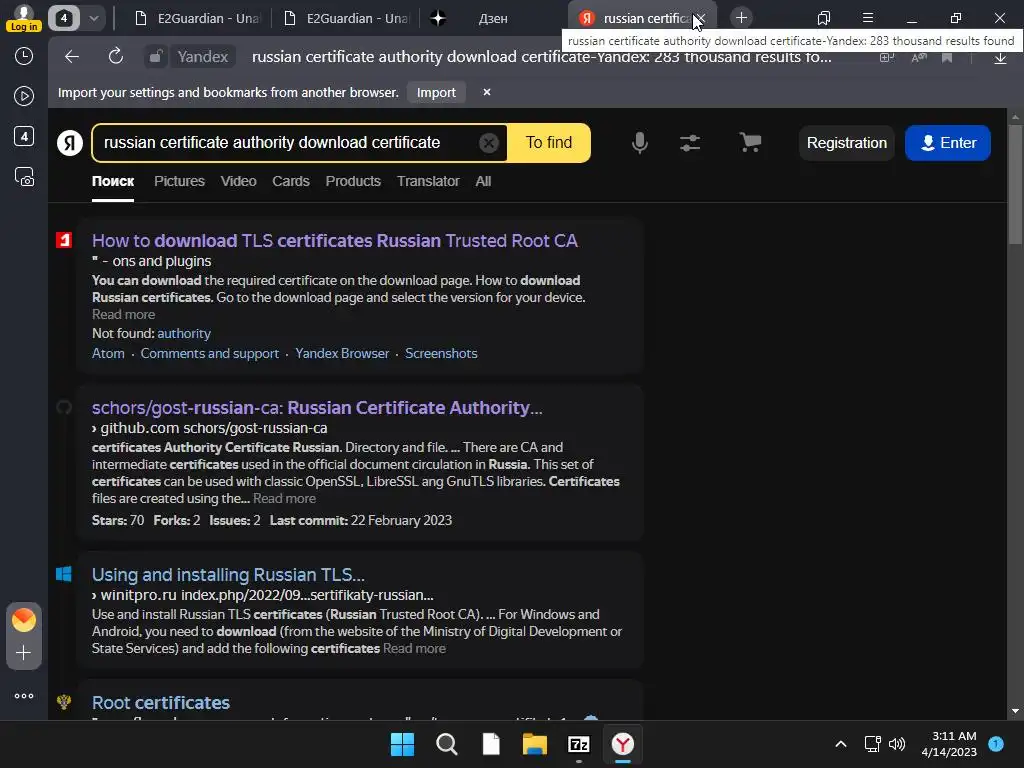Open taskbar clock showing 3:11 AM

949,744
